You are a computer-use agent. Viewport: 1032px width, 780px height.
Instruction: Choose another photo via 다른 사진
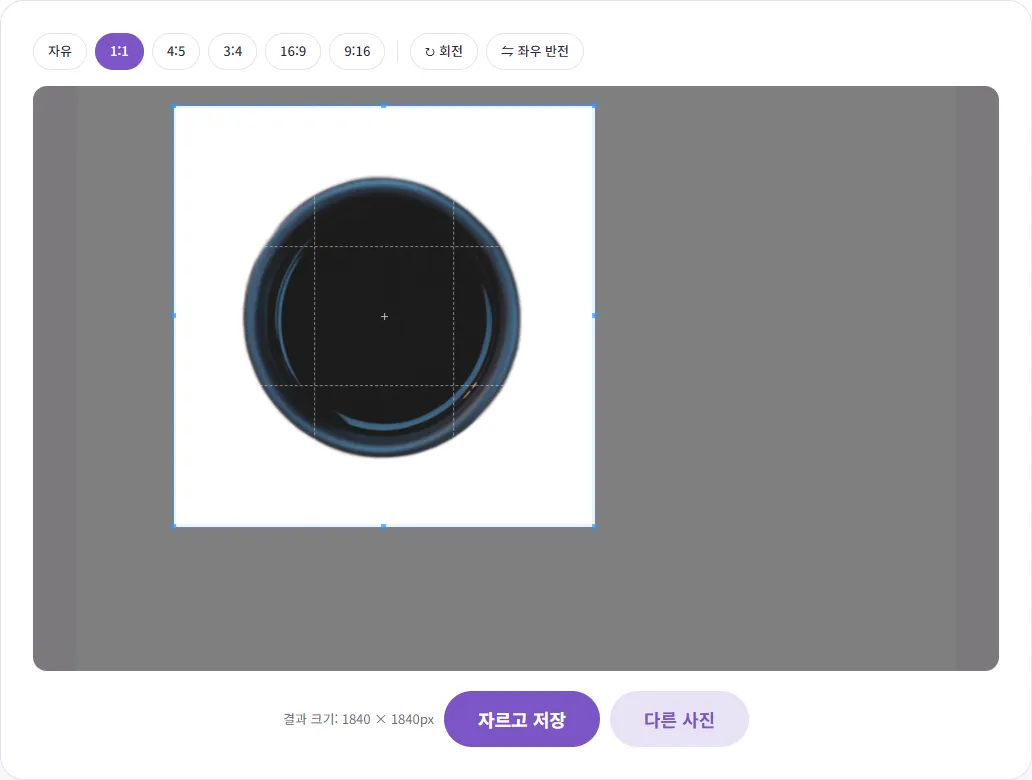[679, 719]
